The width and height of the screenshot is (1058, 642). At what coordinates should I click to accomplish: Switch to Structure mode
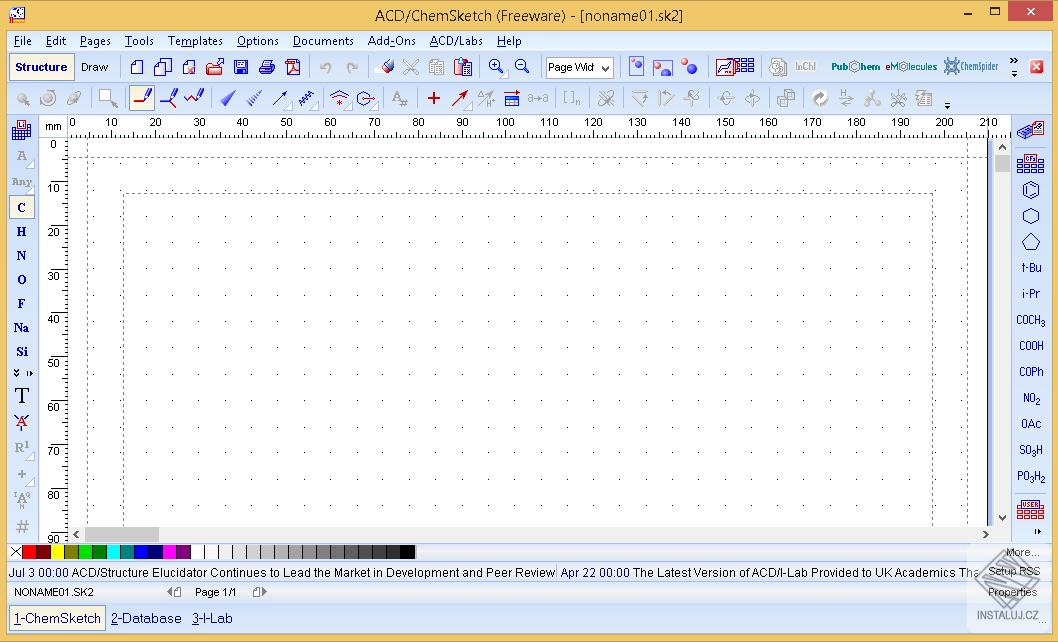[41, 67]
